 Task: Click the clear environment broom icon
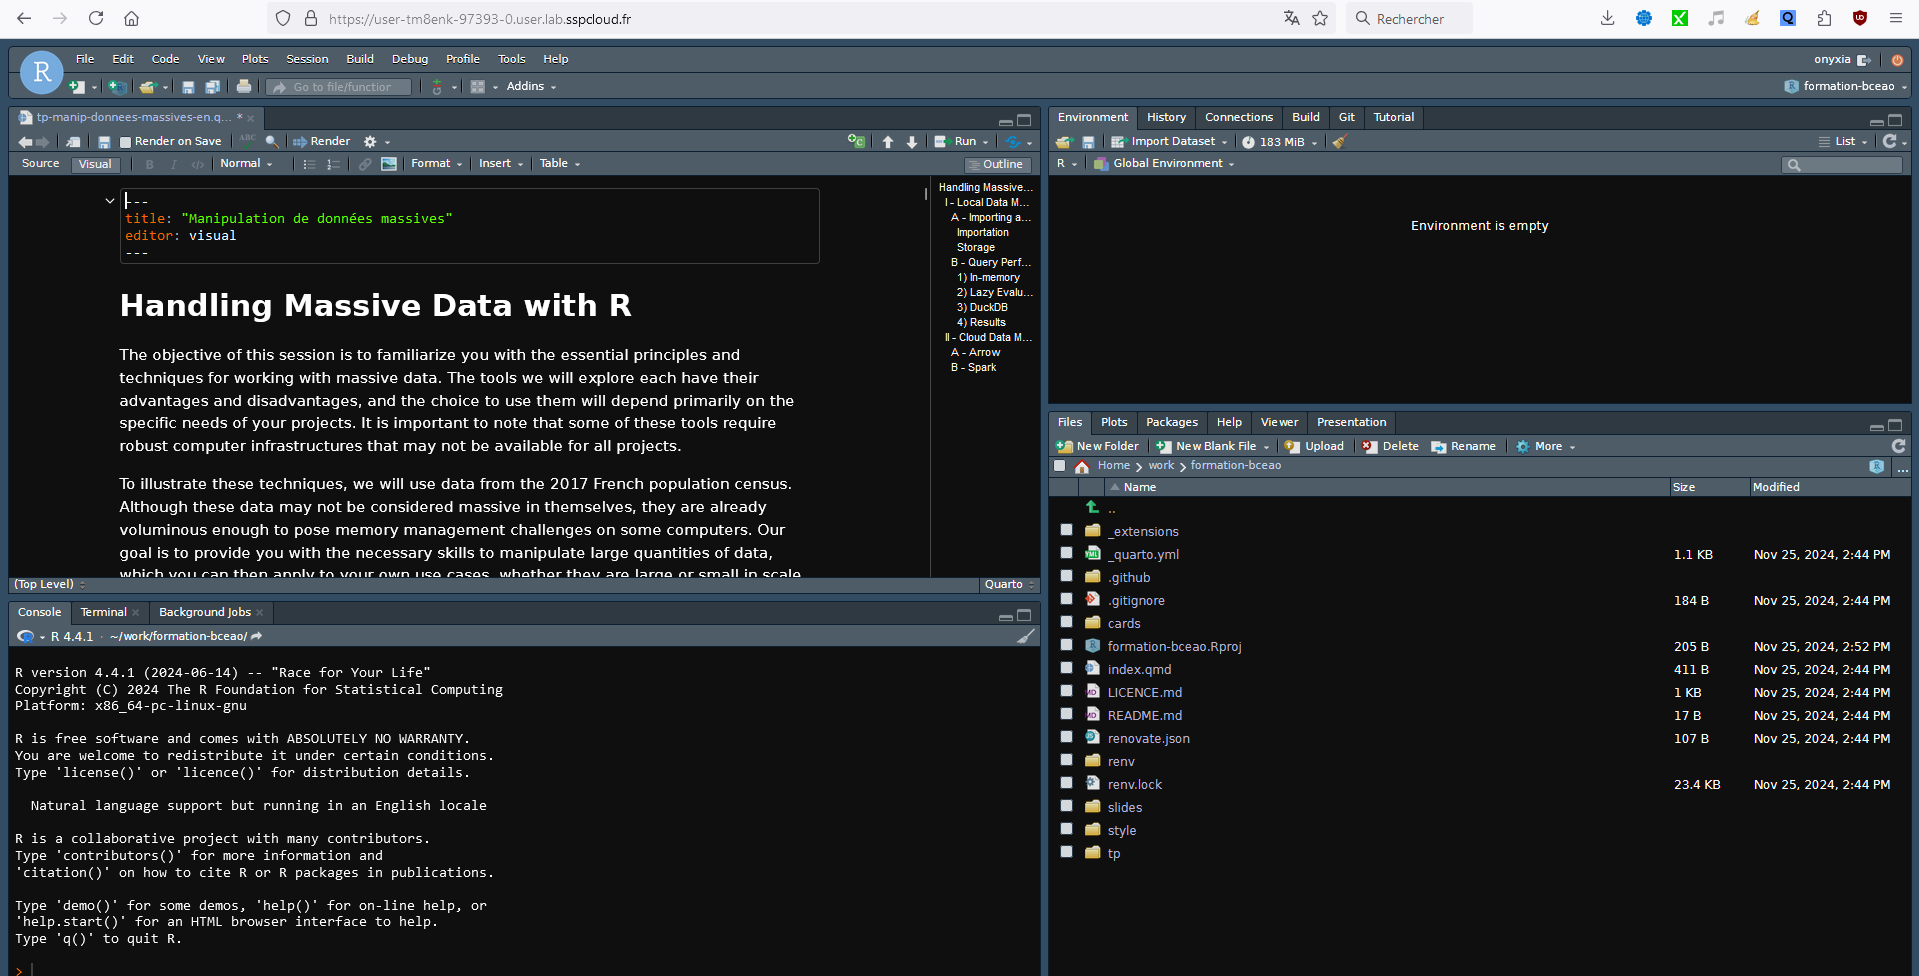1340,142
